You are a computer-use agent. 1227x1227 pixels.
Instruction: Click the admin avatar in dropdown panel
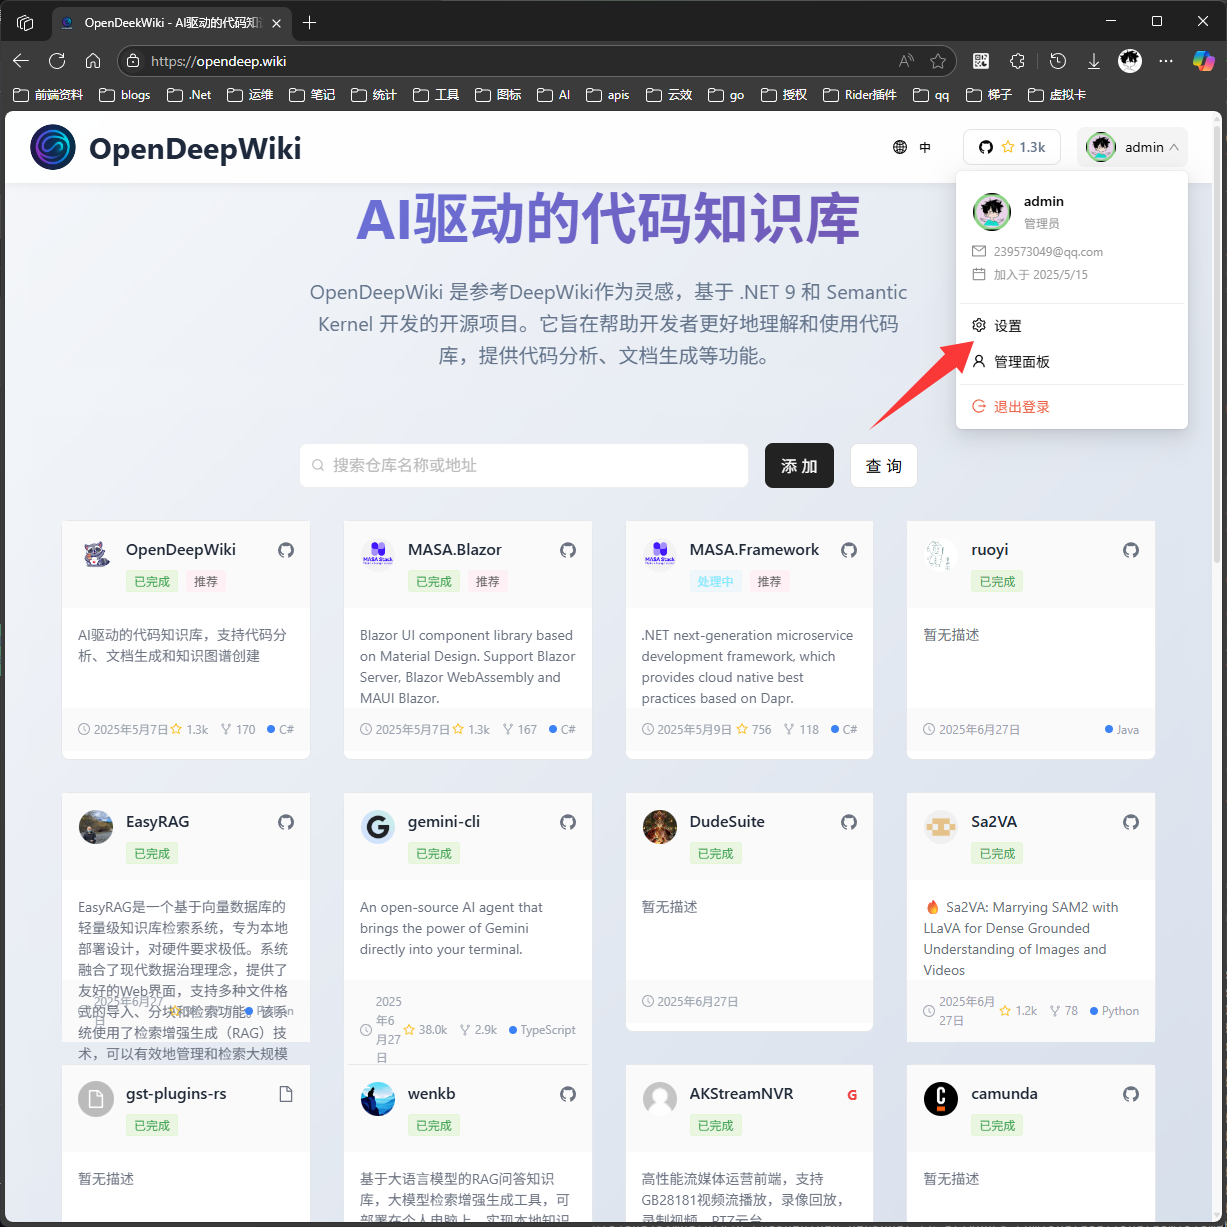992,212
